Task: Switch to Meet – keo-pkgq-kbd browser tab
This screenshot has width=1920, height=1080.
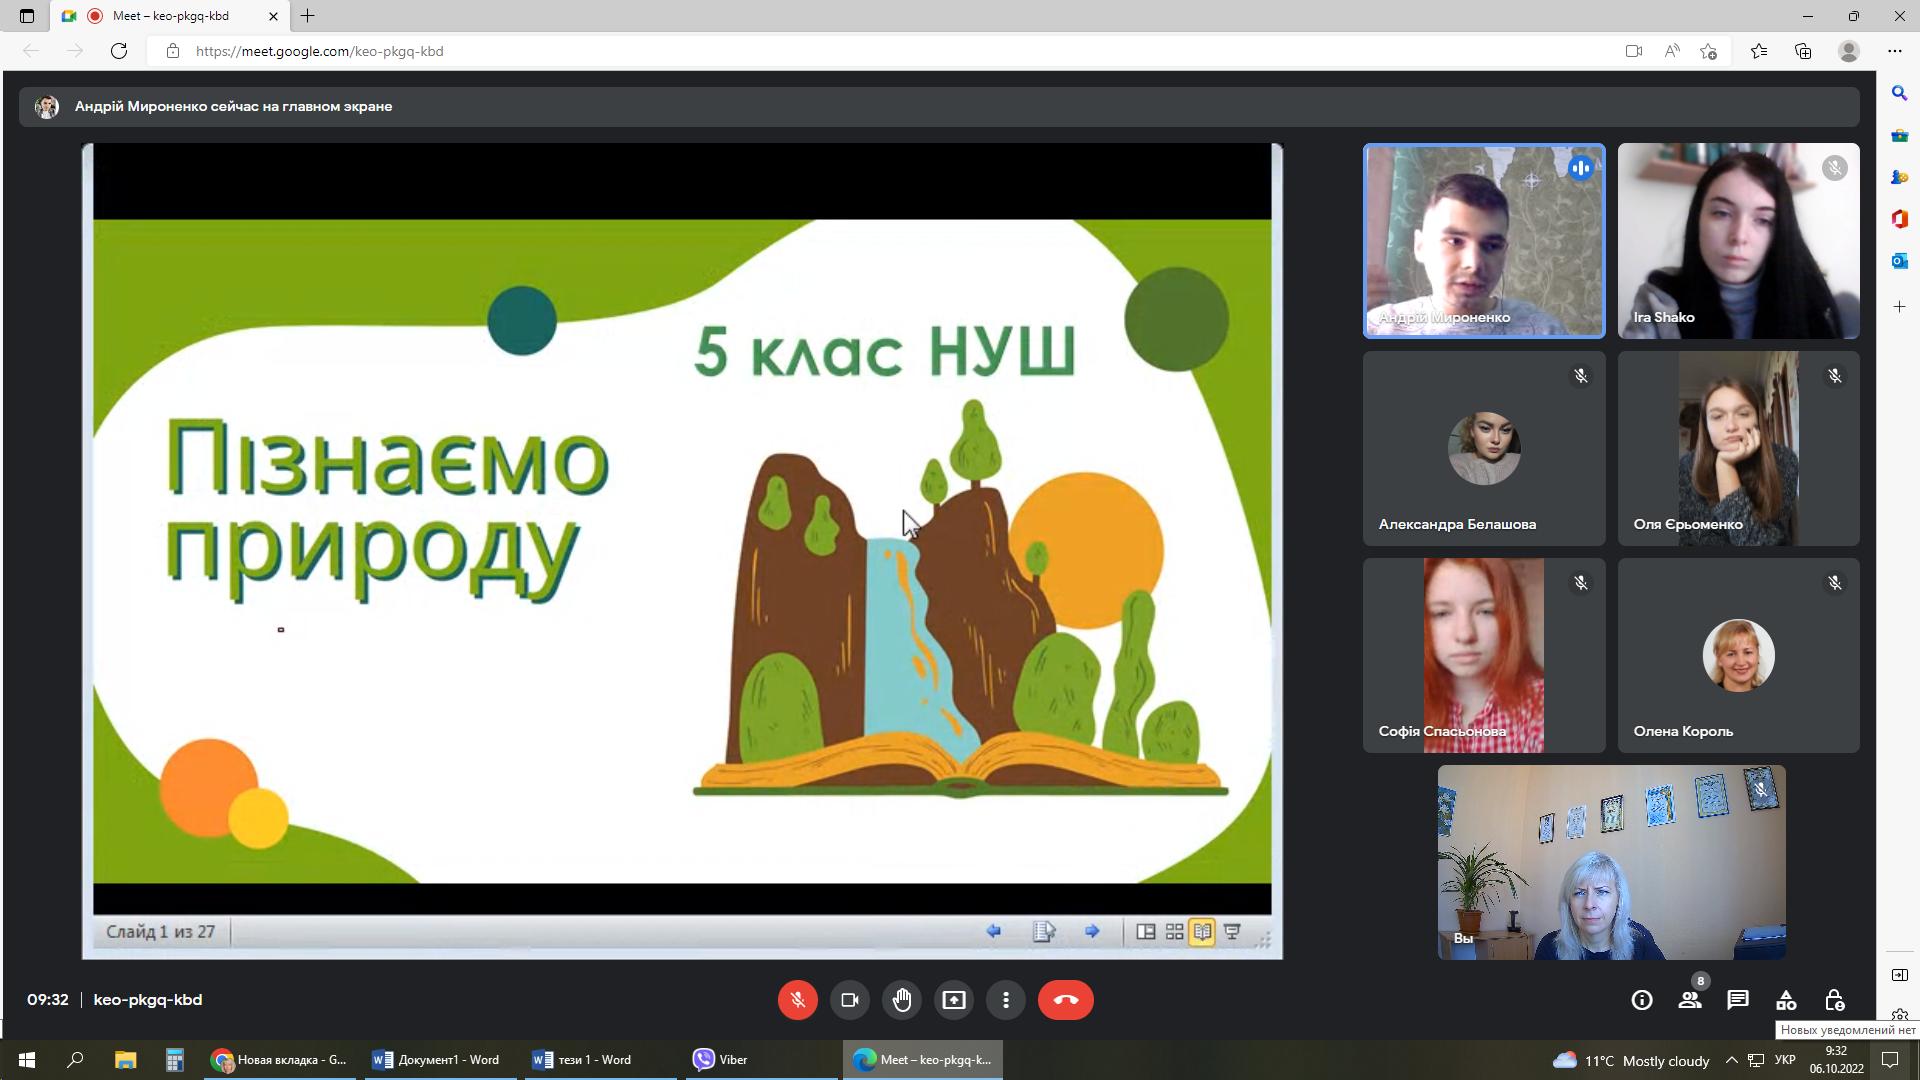Action: (170, 16)
